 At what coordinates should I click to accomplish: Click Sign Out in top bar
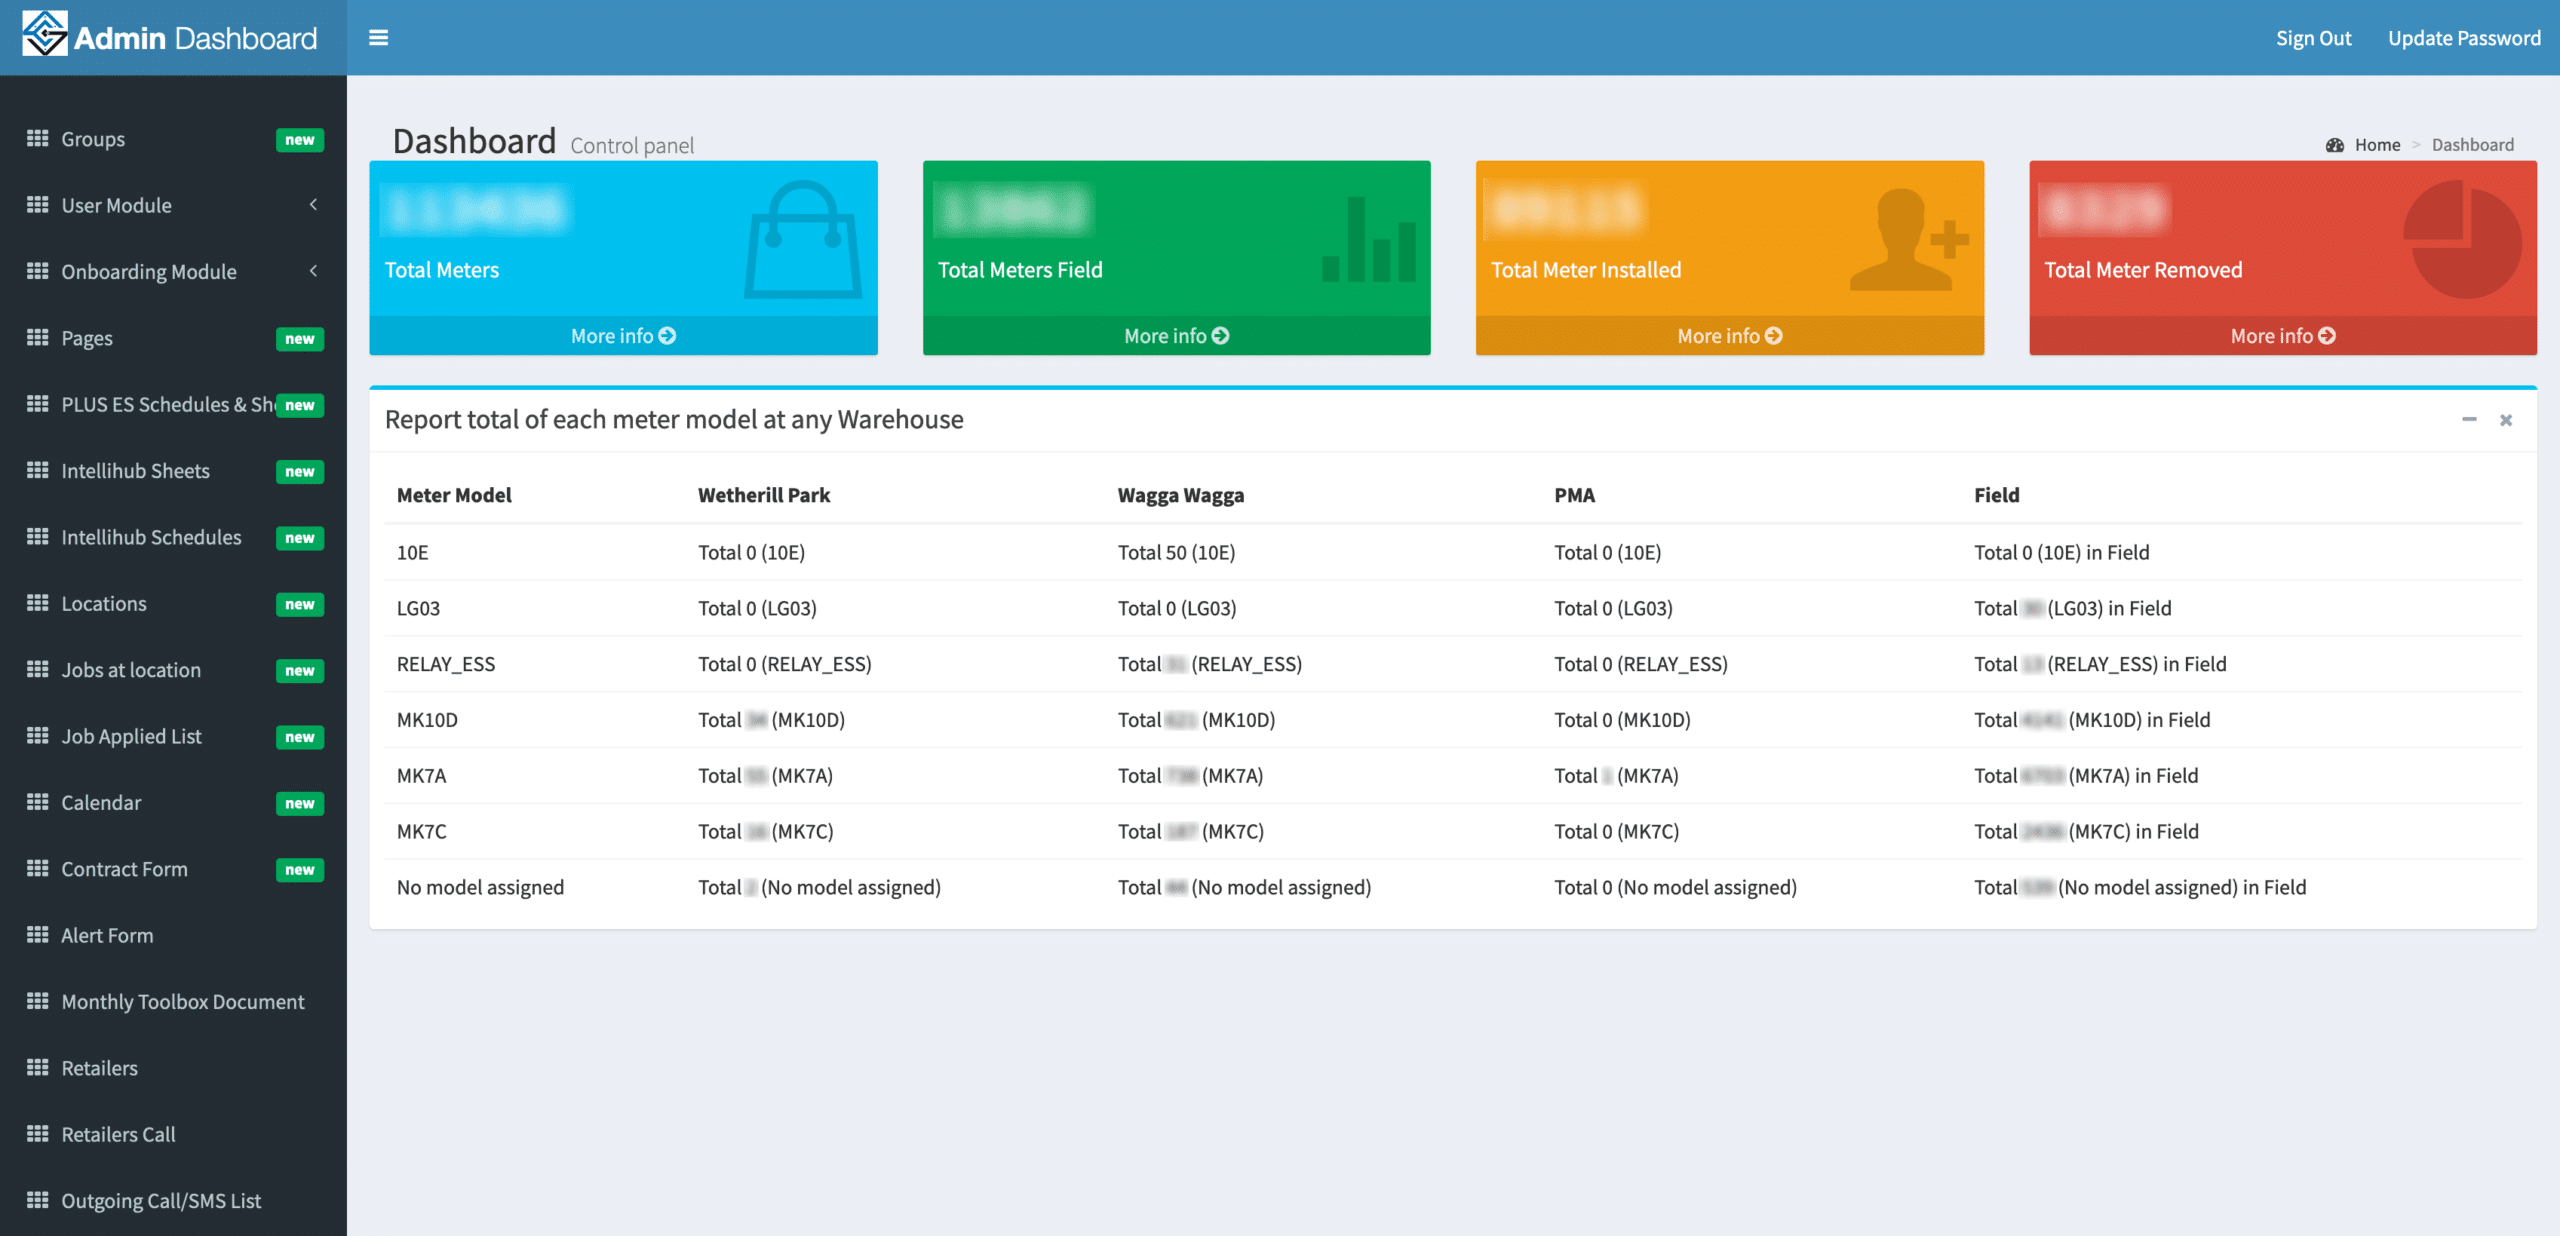2313,38
